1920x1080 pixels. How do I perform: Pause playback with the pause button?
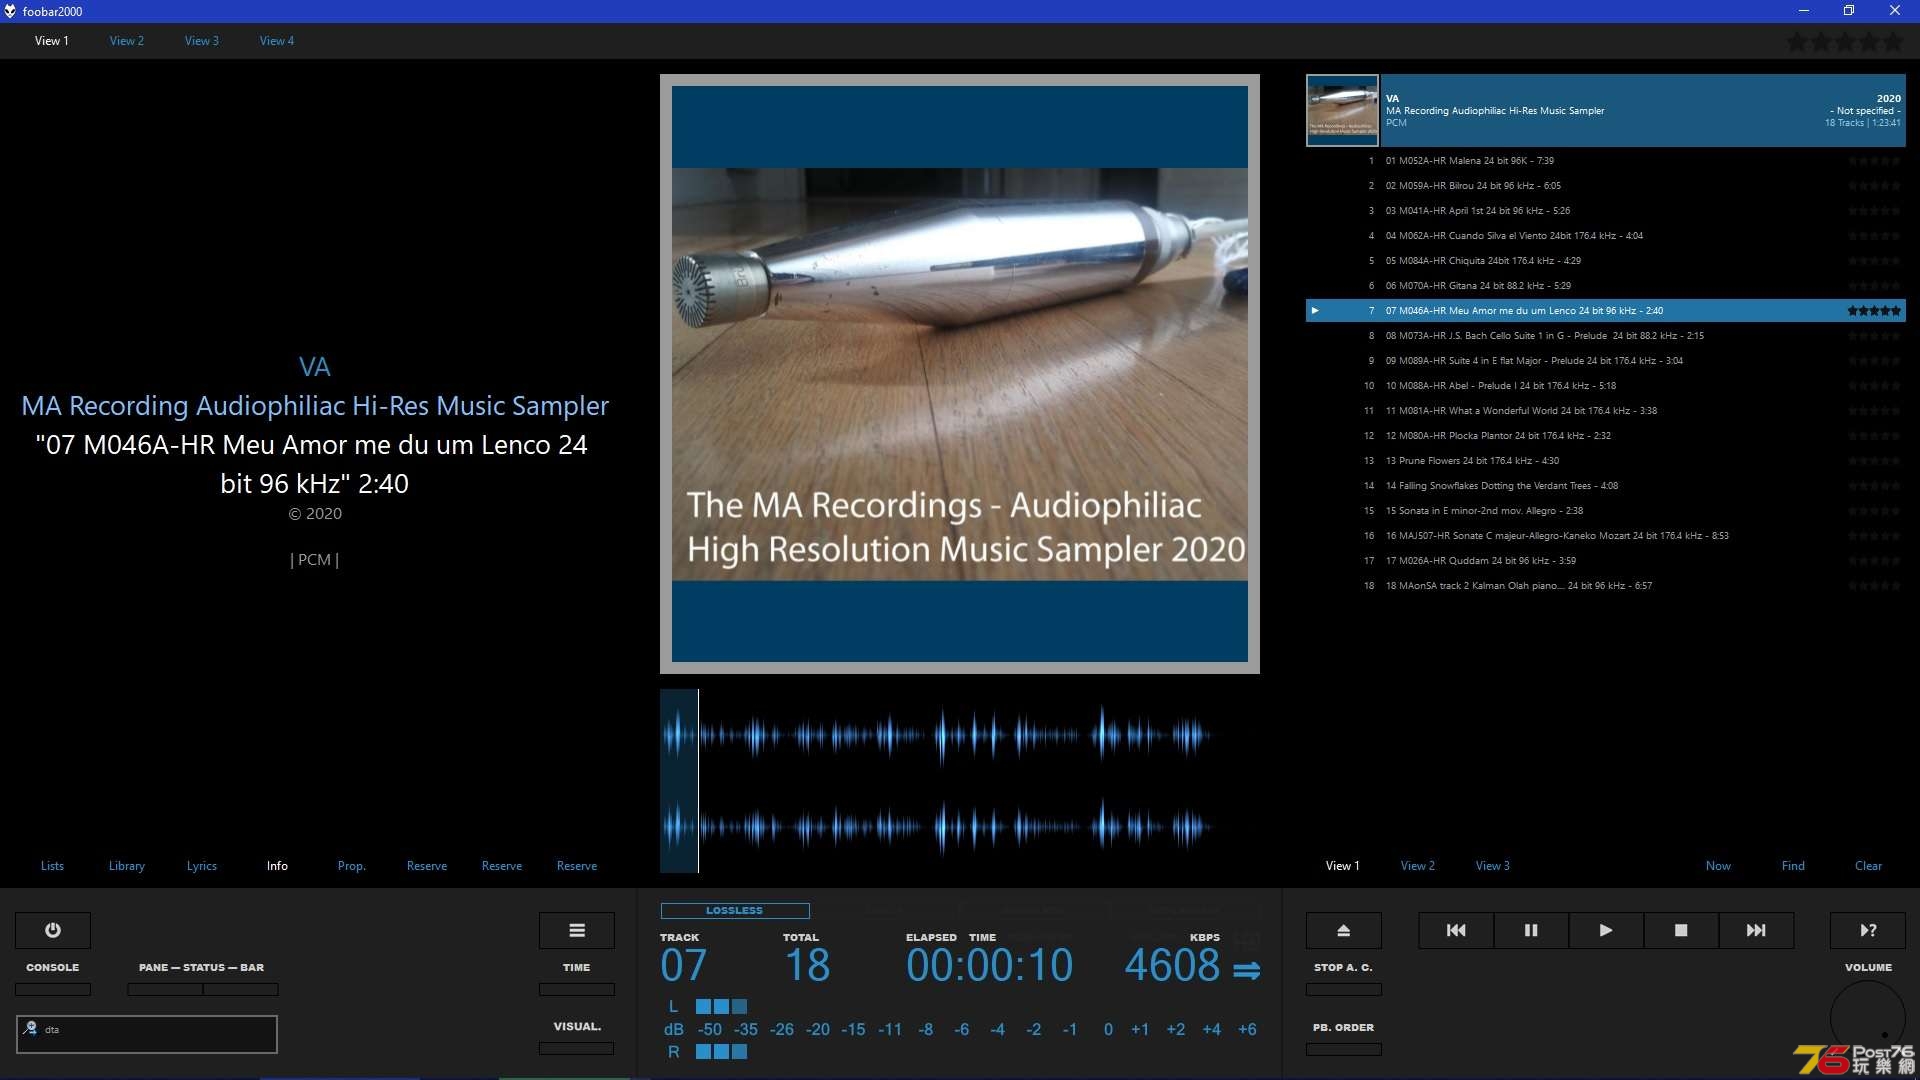[x=1531, y=930]
